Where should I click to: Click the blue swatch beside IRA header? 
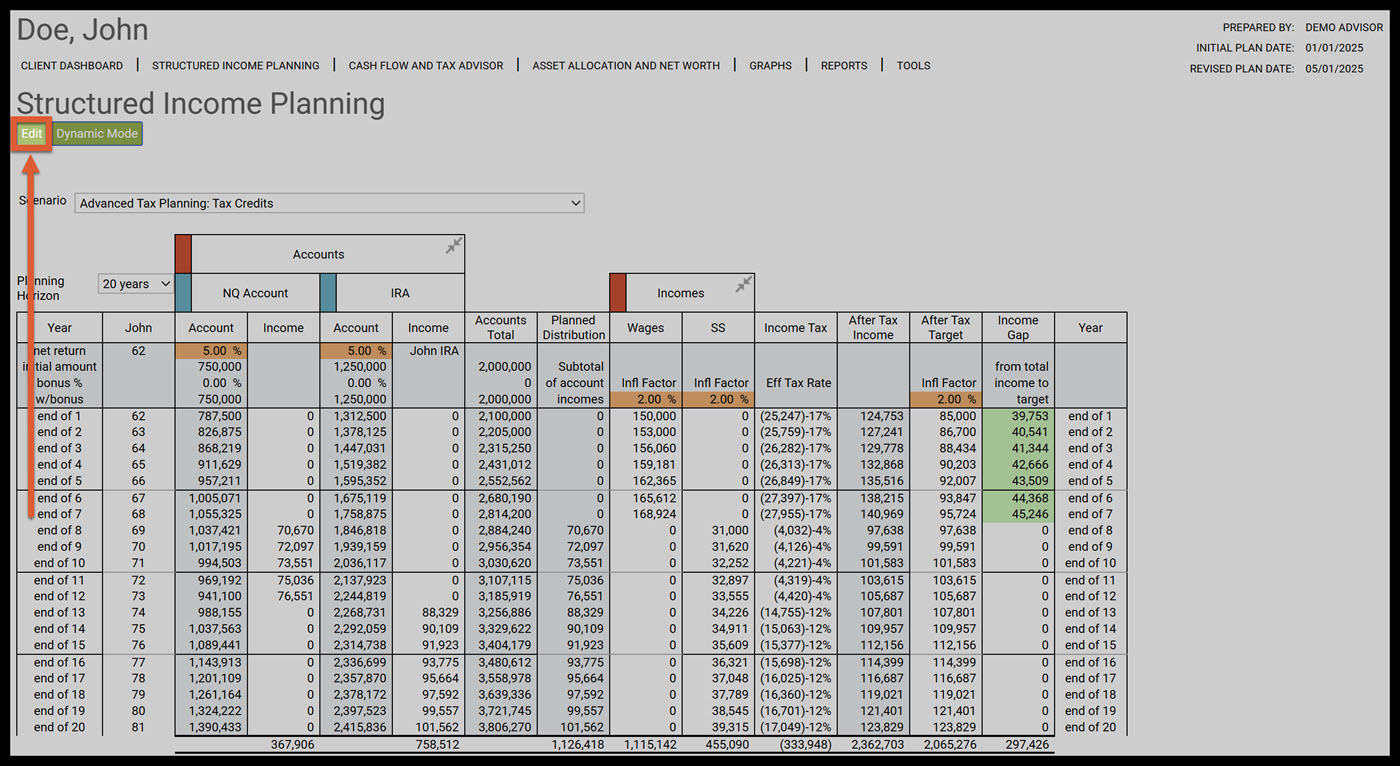(328, 293)
